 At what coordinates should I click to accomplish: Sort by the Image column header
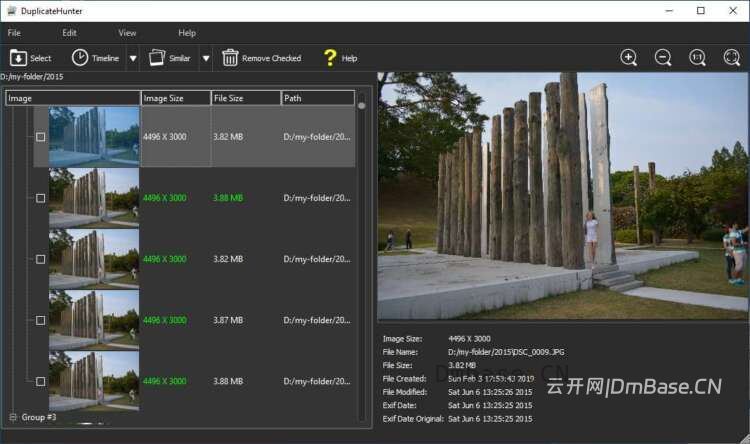[x=73, y=98]
